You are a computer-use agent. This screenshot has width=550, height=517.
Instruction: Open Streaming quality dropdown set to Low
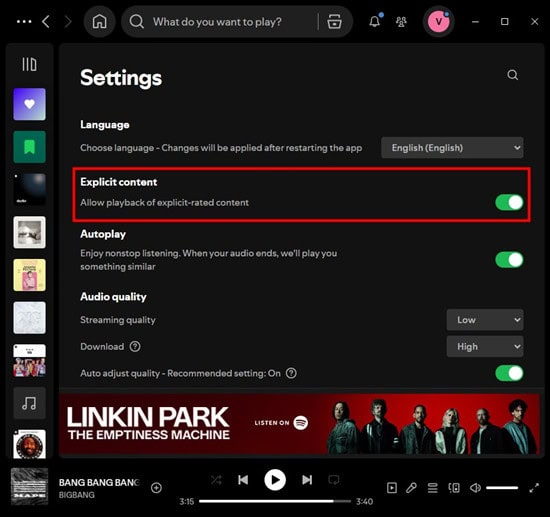[x=485, y=320]
